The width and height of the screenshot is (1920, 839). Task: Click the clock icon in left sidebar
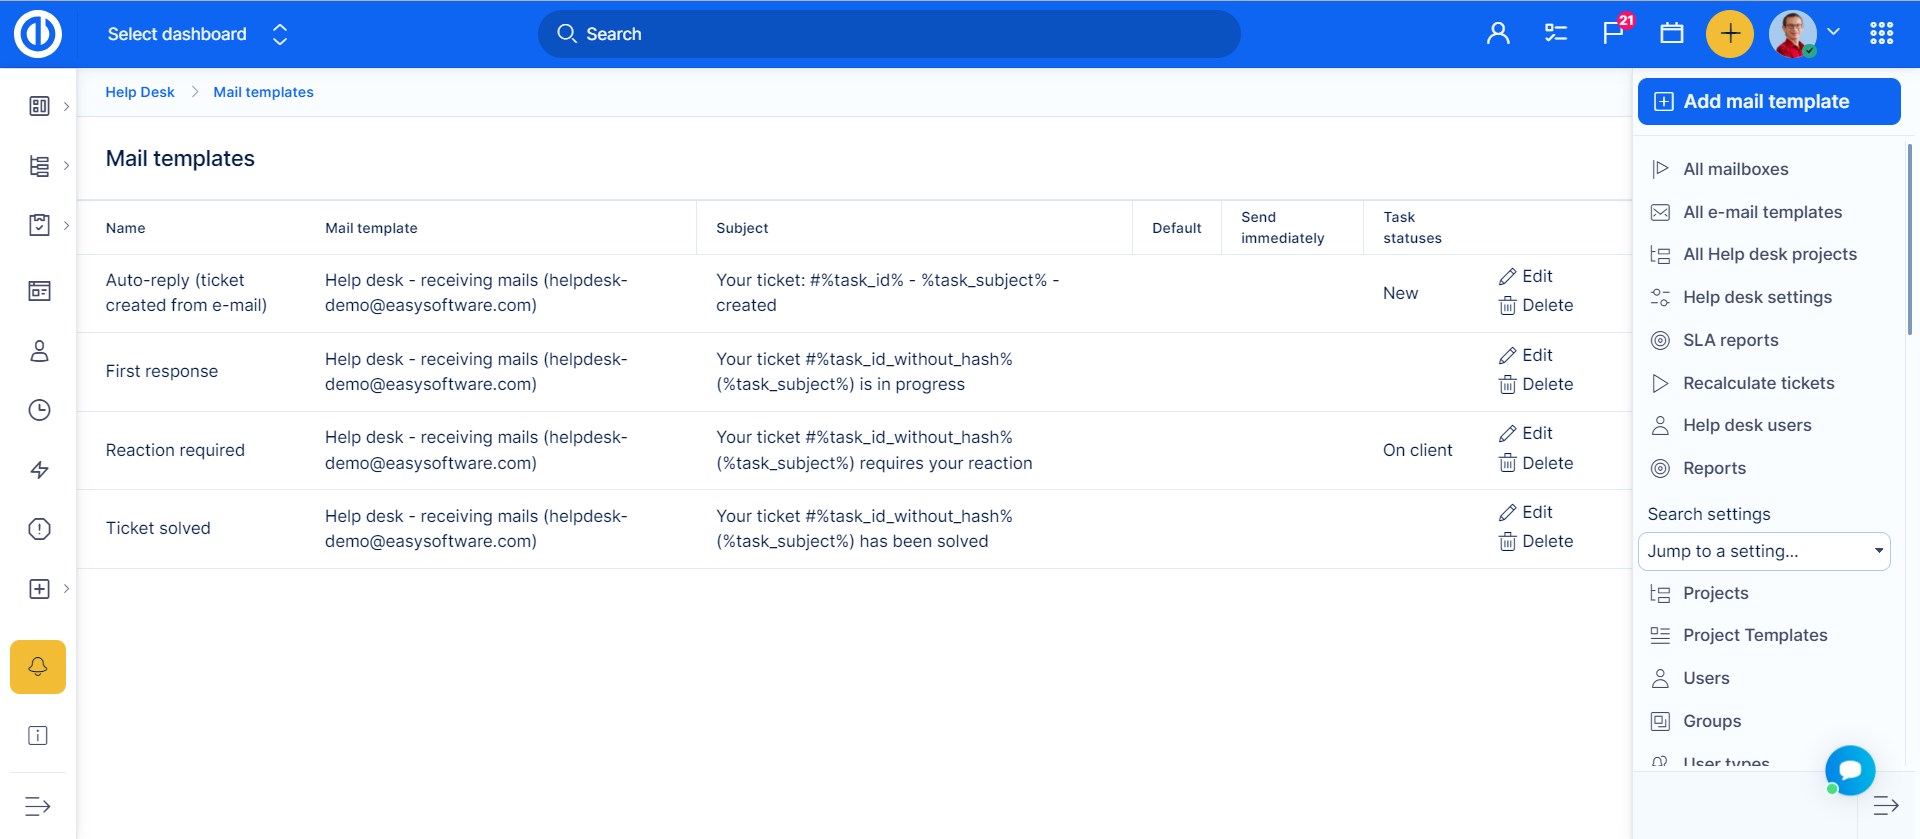pos(39,410)
